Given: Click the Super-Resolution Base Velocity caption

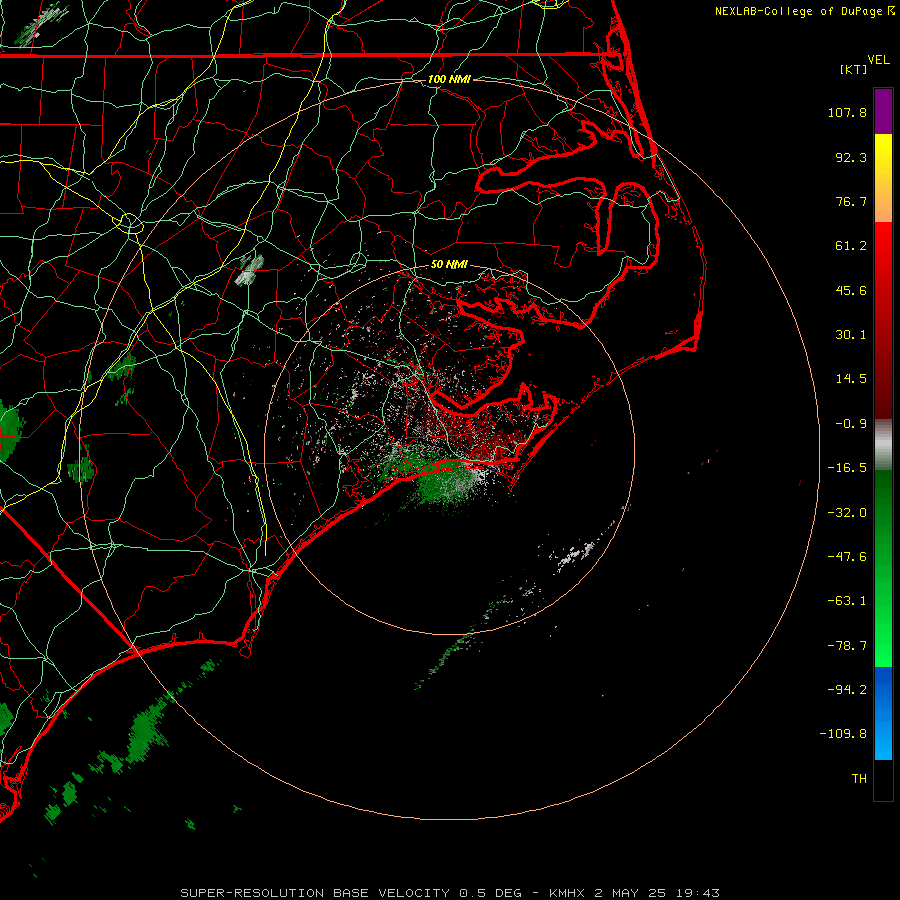Looking at the screenshot, I should coord(450,893).
